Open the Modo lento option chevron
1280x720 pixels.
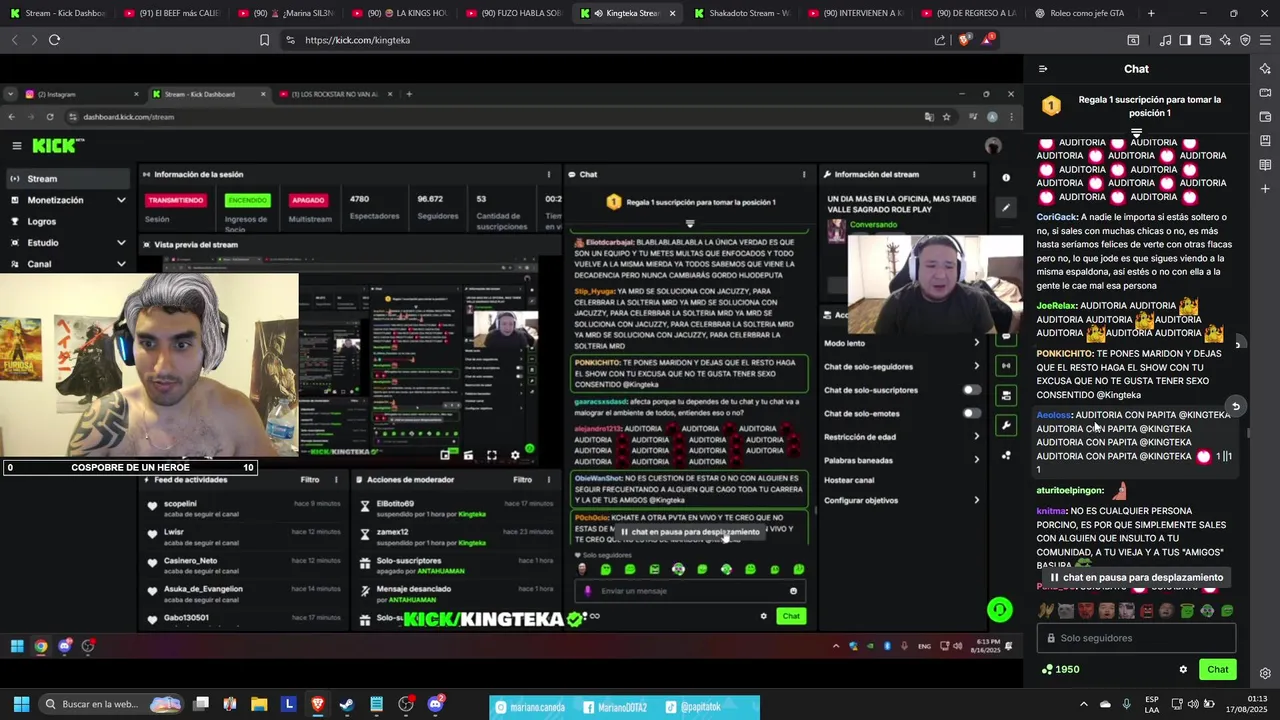977,342
